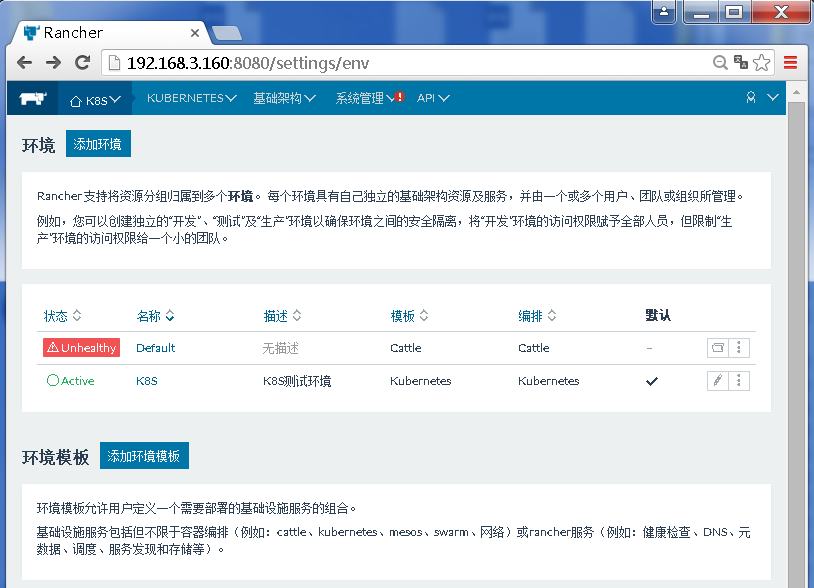Click the Active status label

point(71,381)
